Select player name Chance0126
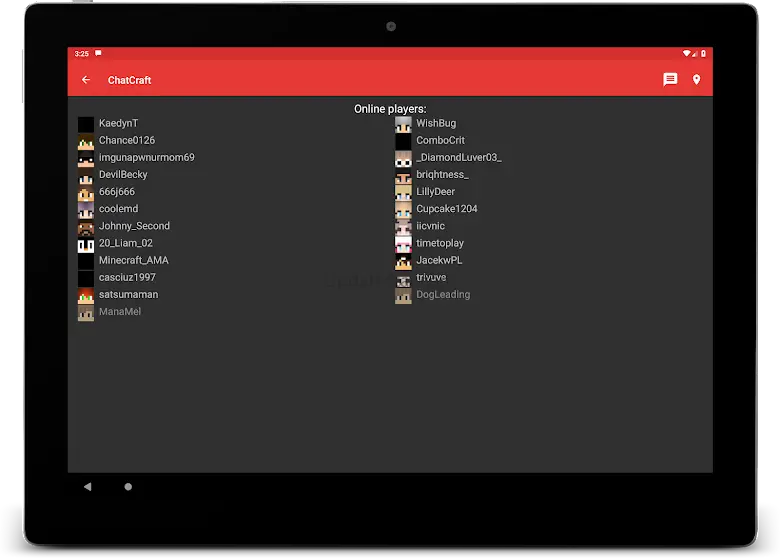Viewport: 780px width, 558px height. [127, 140]
